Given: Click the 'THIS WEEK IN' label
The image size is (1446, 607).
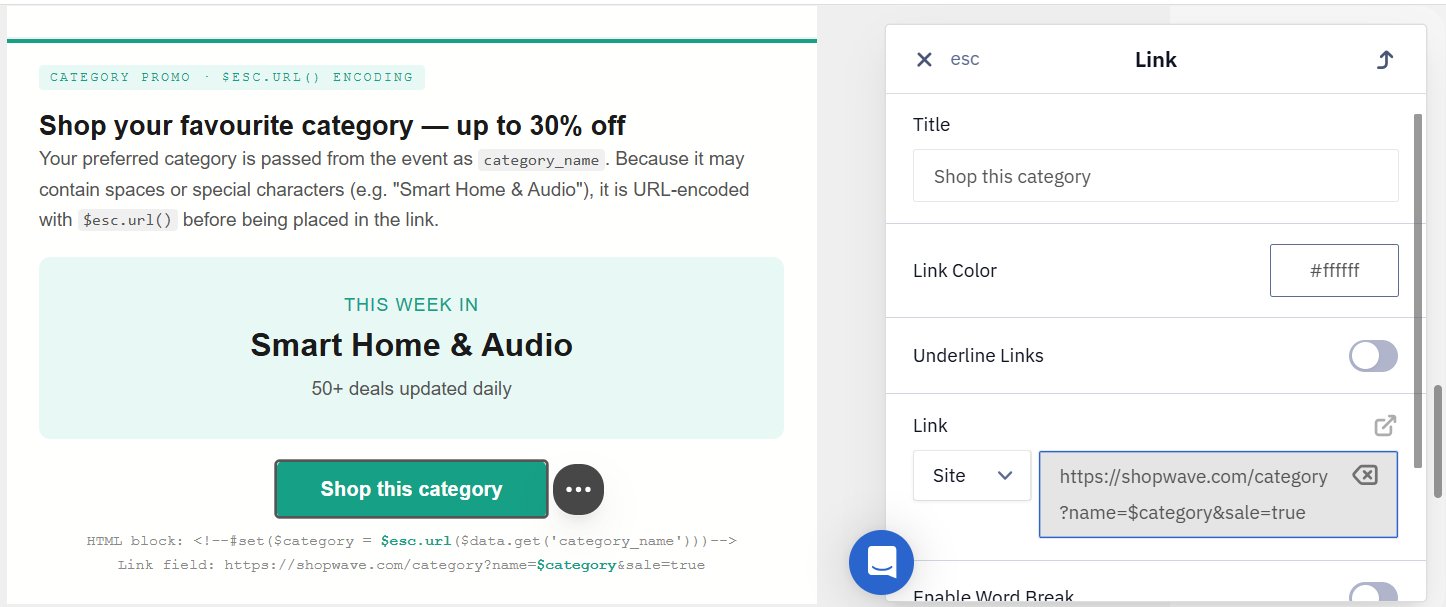Looking at the screenshot, I should pyautogui.click(x=411, y=305).
